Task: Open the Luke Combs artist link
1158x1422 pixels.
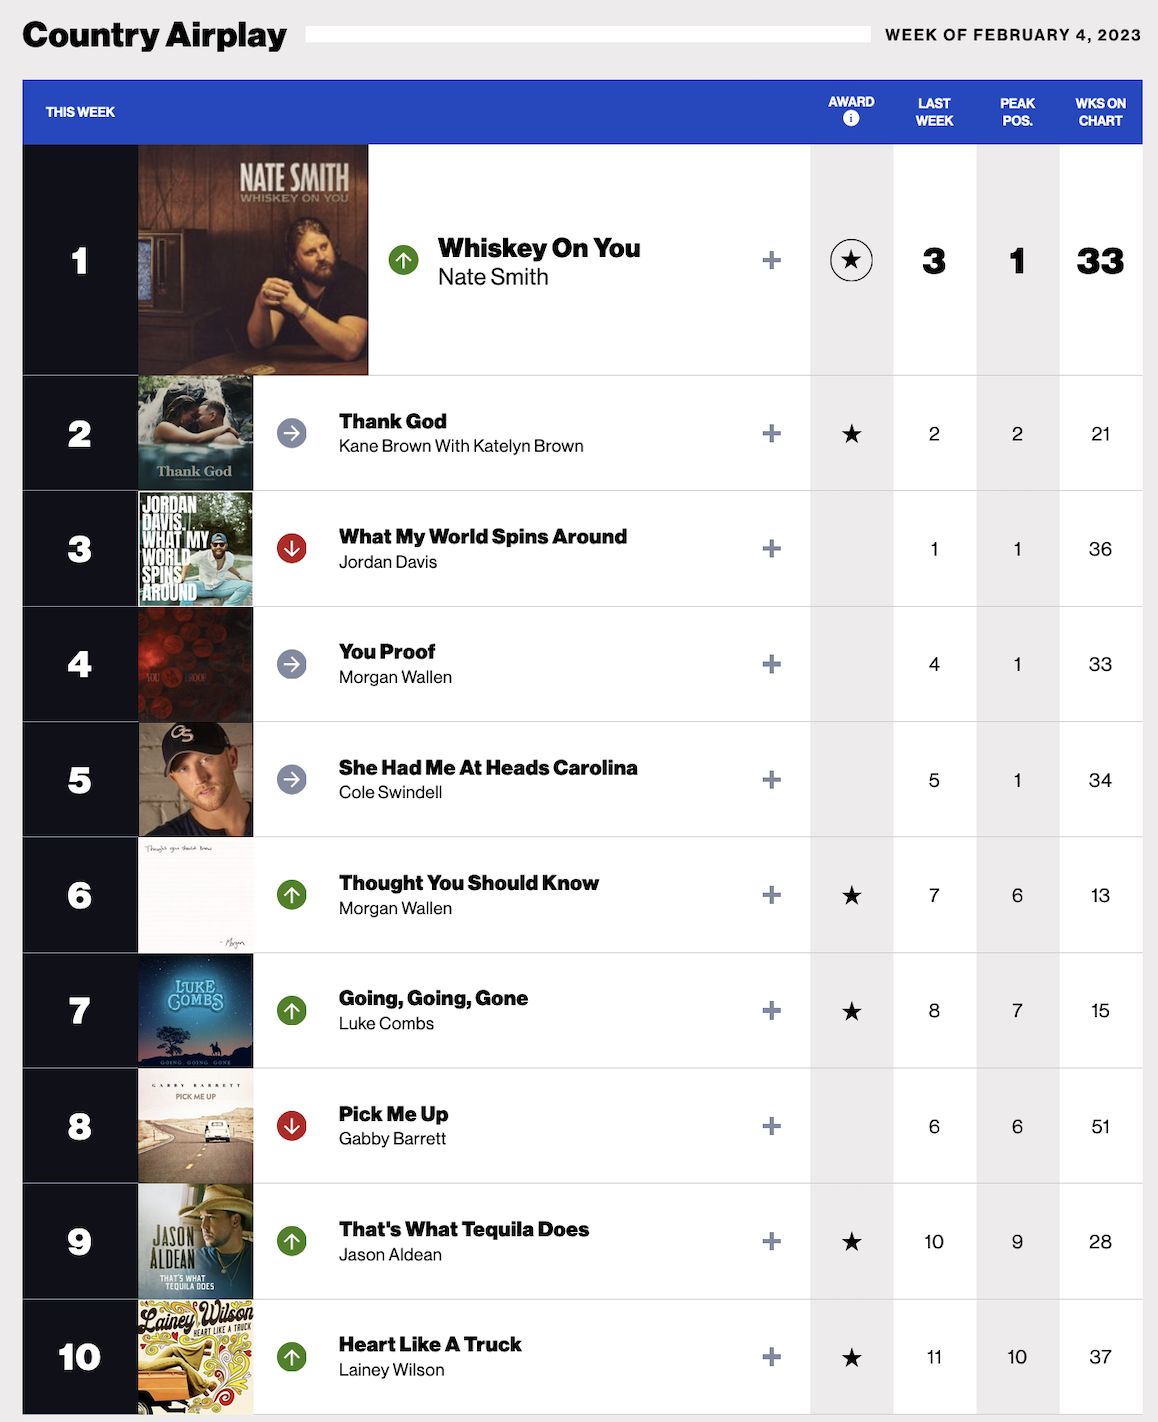Action: pyautogui.click(x=386, y=1024)
